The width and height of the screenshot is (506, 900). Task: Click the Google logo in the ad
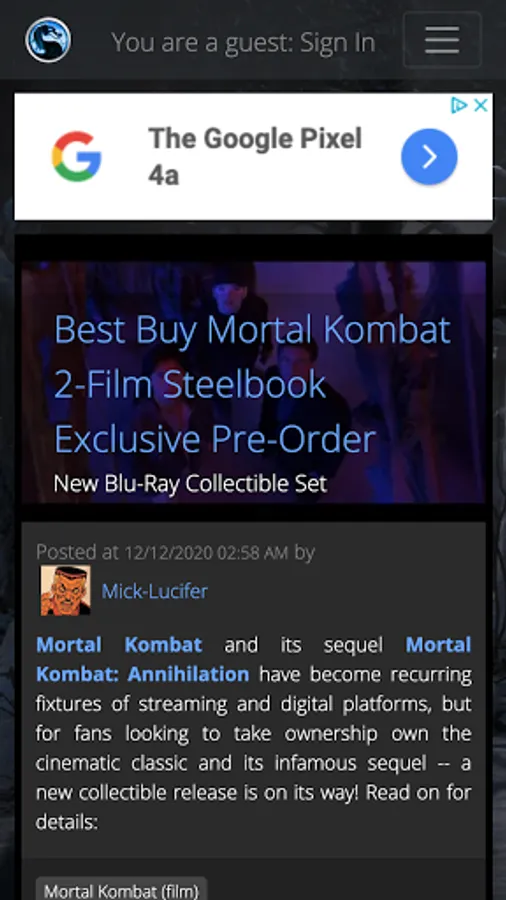[x=76, y=156]
